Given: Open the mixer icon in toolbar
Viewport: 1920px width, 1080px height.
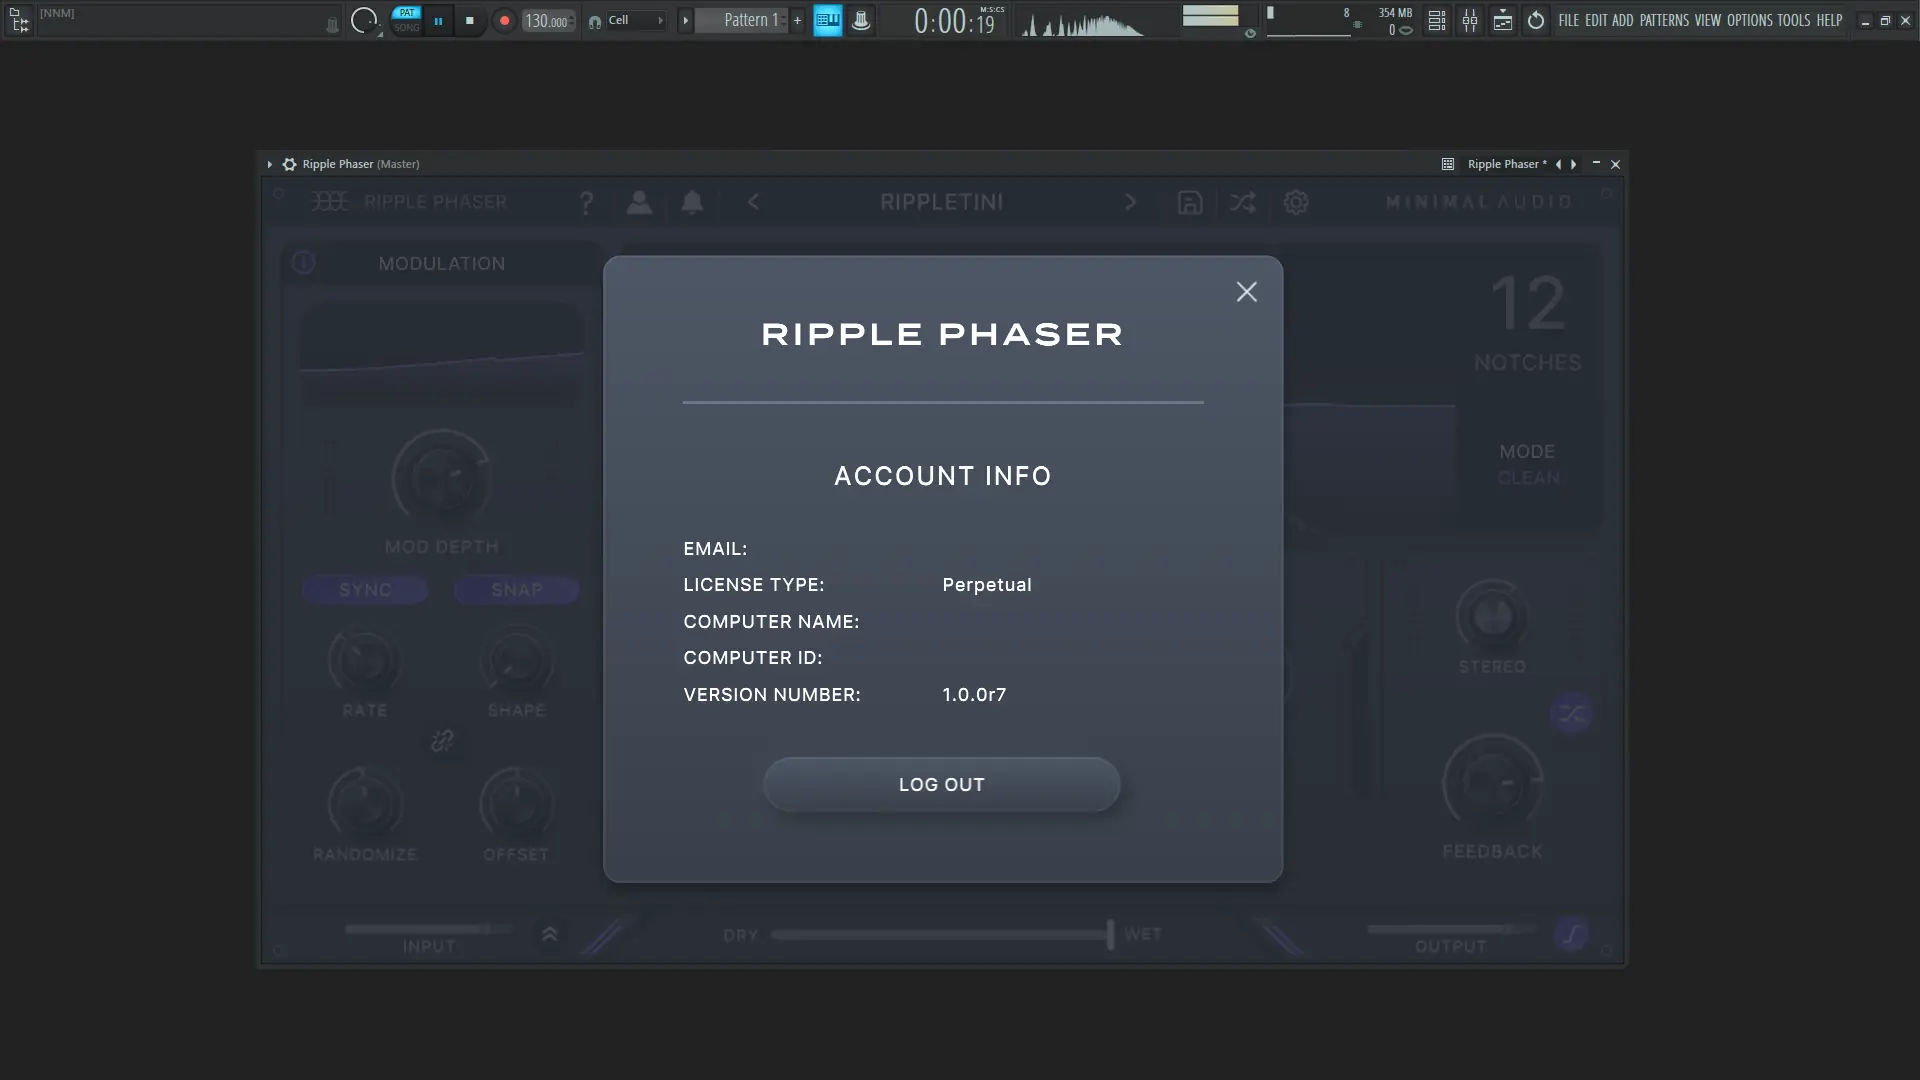Looking at the screenshot, I should pos(1470,20).
